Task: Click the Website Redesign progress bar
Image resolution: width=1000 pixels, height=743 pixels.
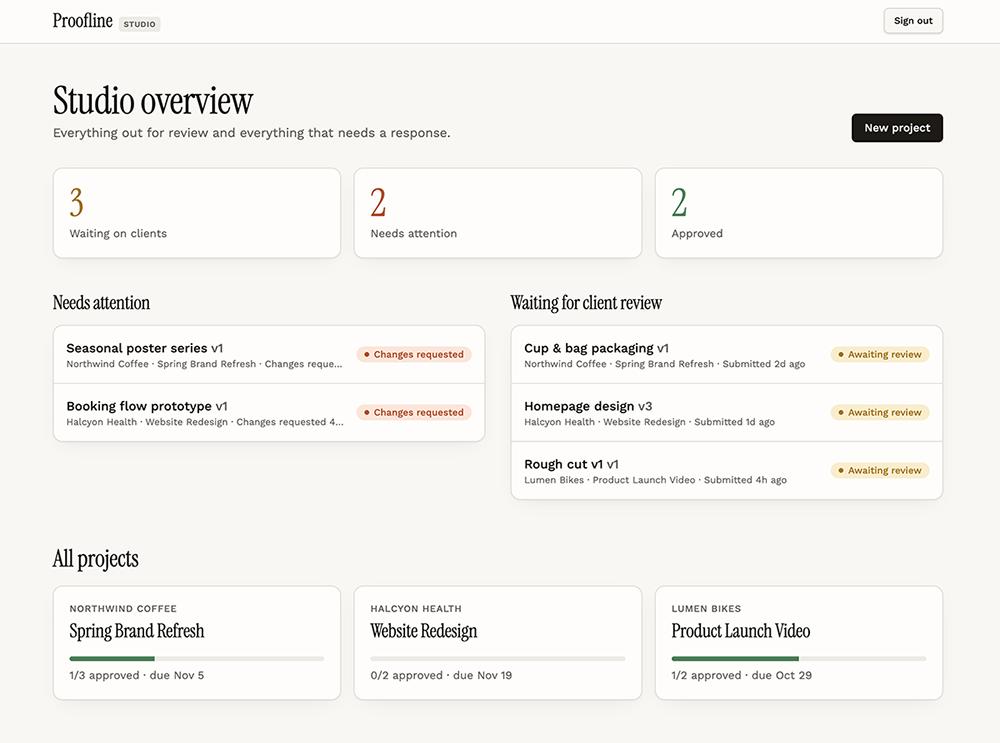Action: 497,659
